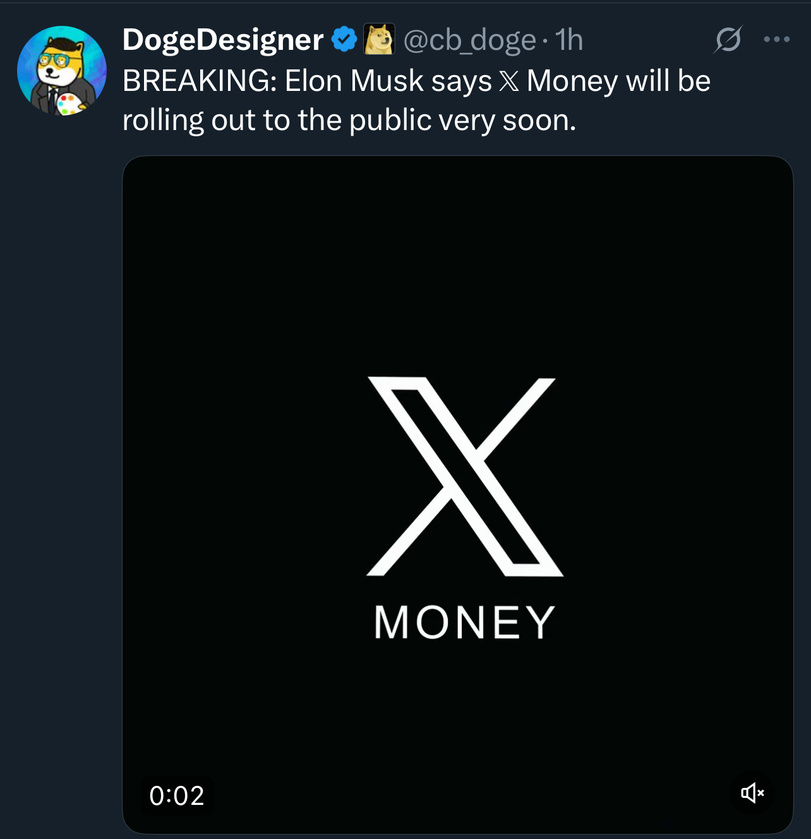This screenshot has width=811, height=839.
Task: Open the three-dot more options menu
Action: [776, 40]
